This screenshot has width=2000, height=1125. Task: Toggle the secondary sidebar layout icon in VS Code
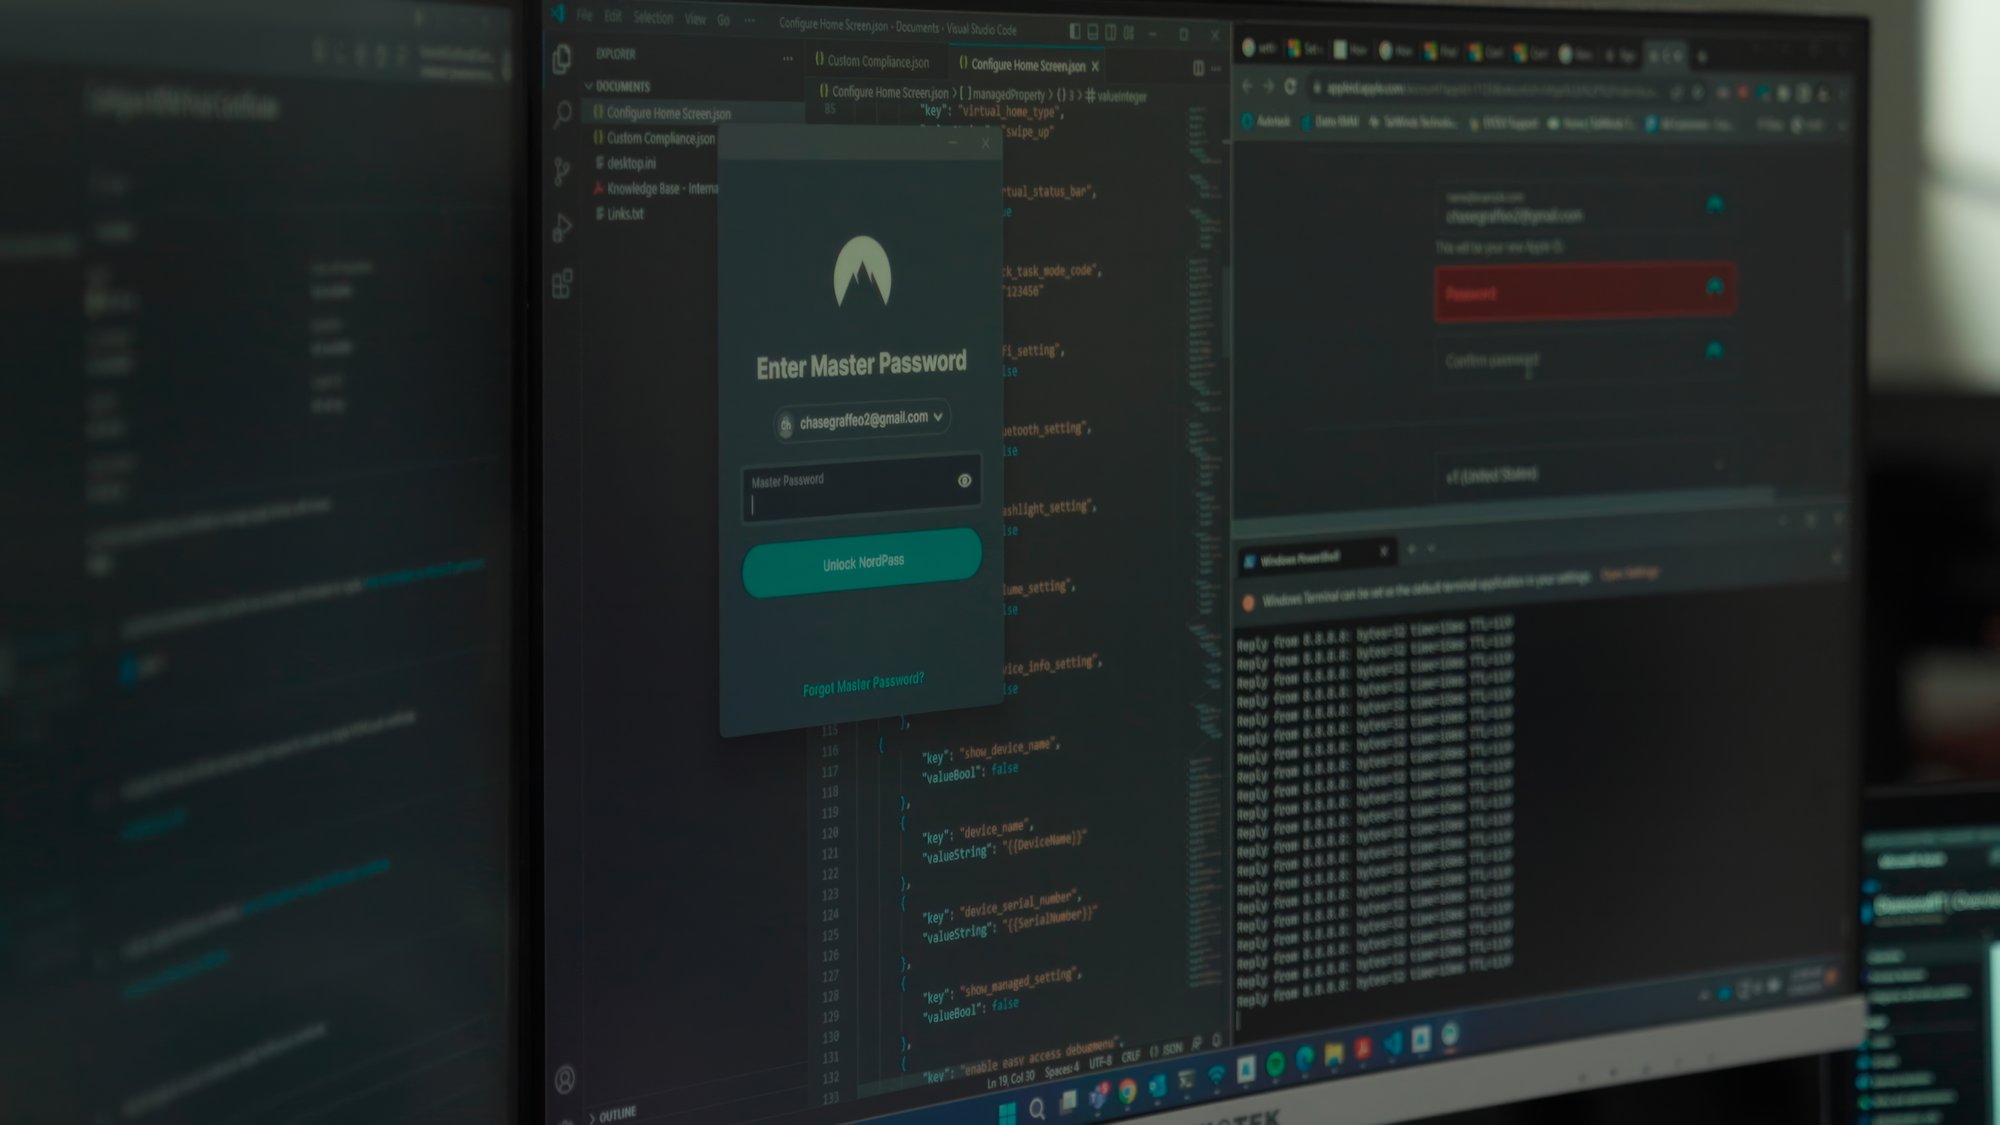point(1110,32)
